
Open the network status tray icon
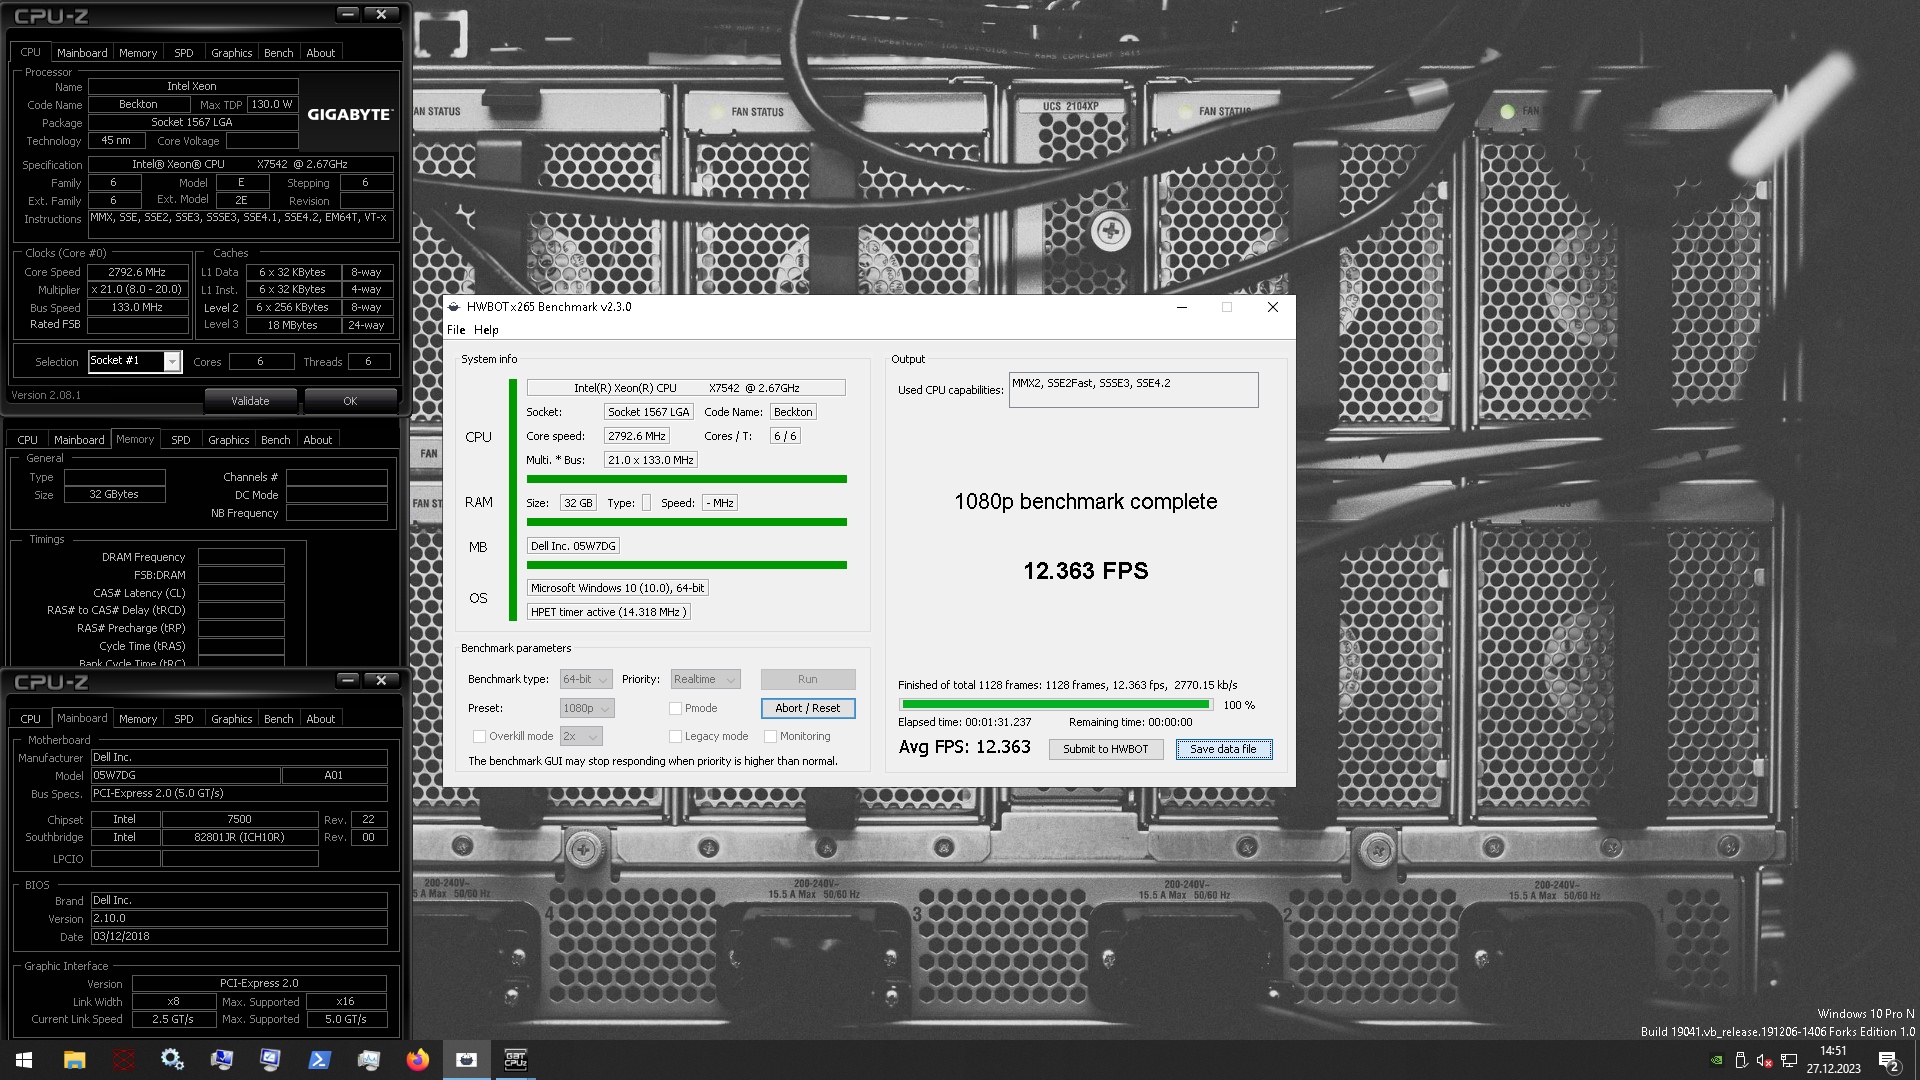tap(1789, 1061)
